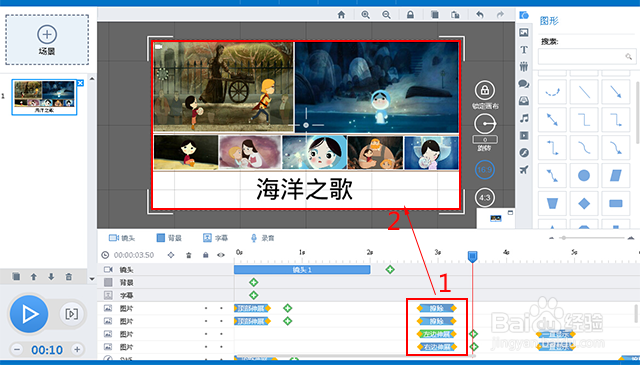Open the shapes (图形) panel icon
This screenshot has width=640, height=365.
524,16
